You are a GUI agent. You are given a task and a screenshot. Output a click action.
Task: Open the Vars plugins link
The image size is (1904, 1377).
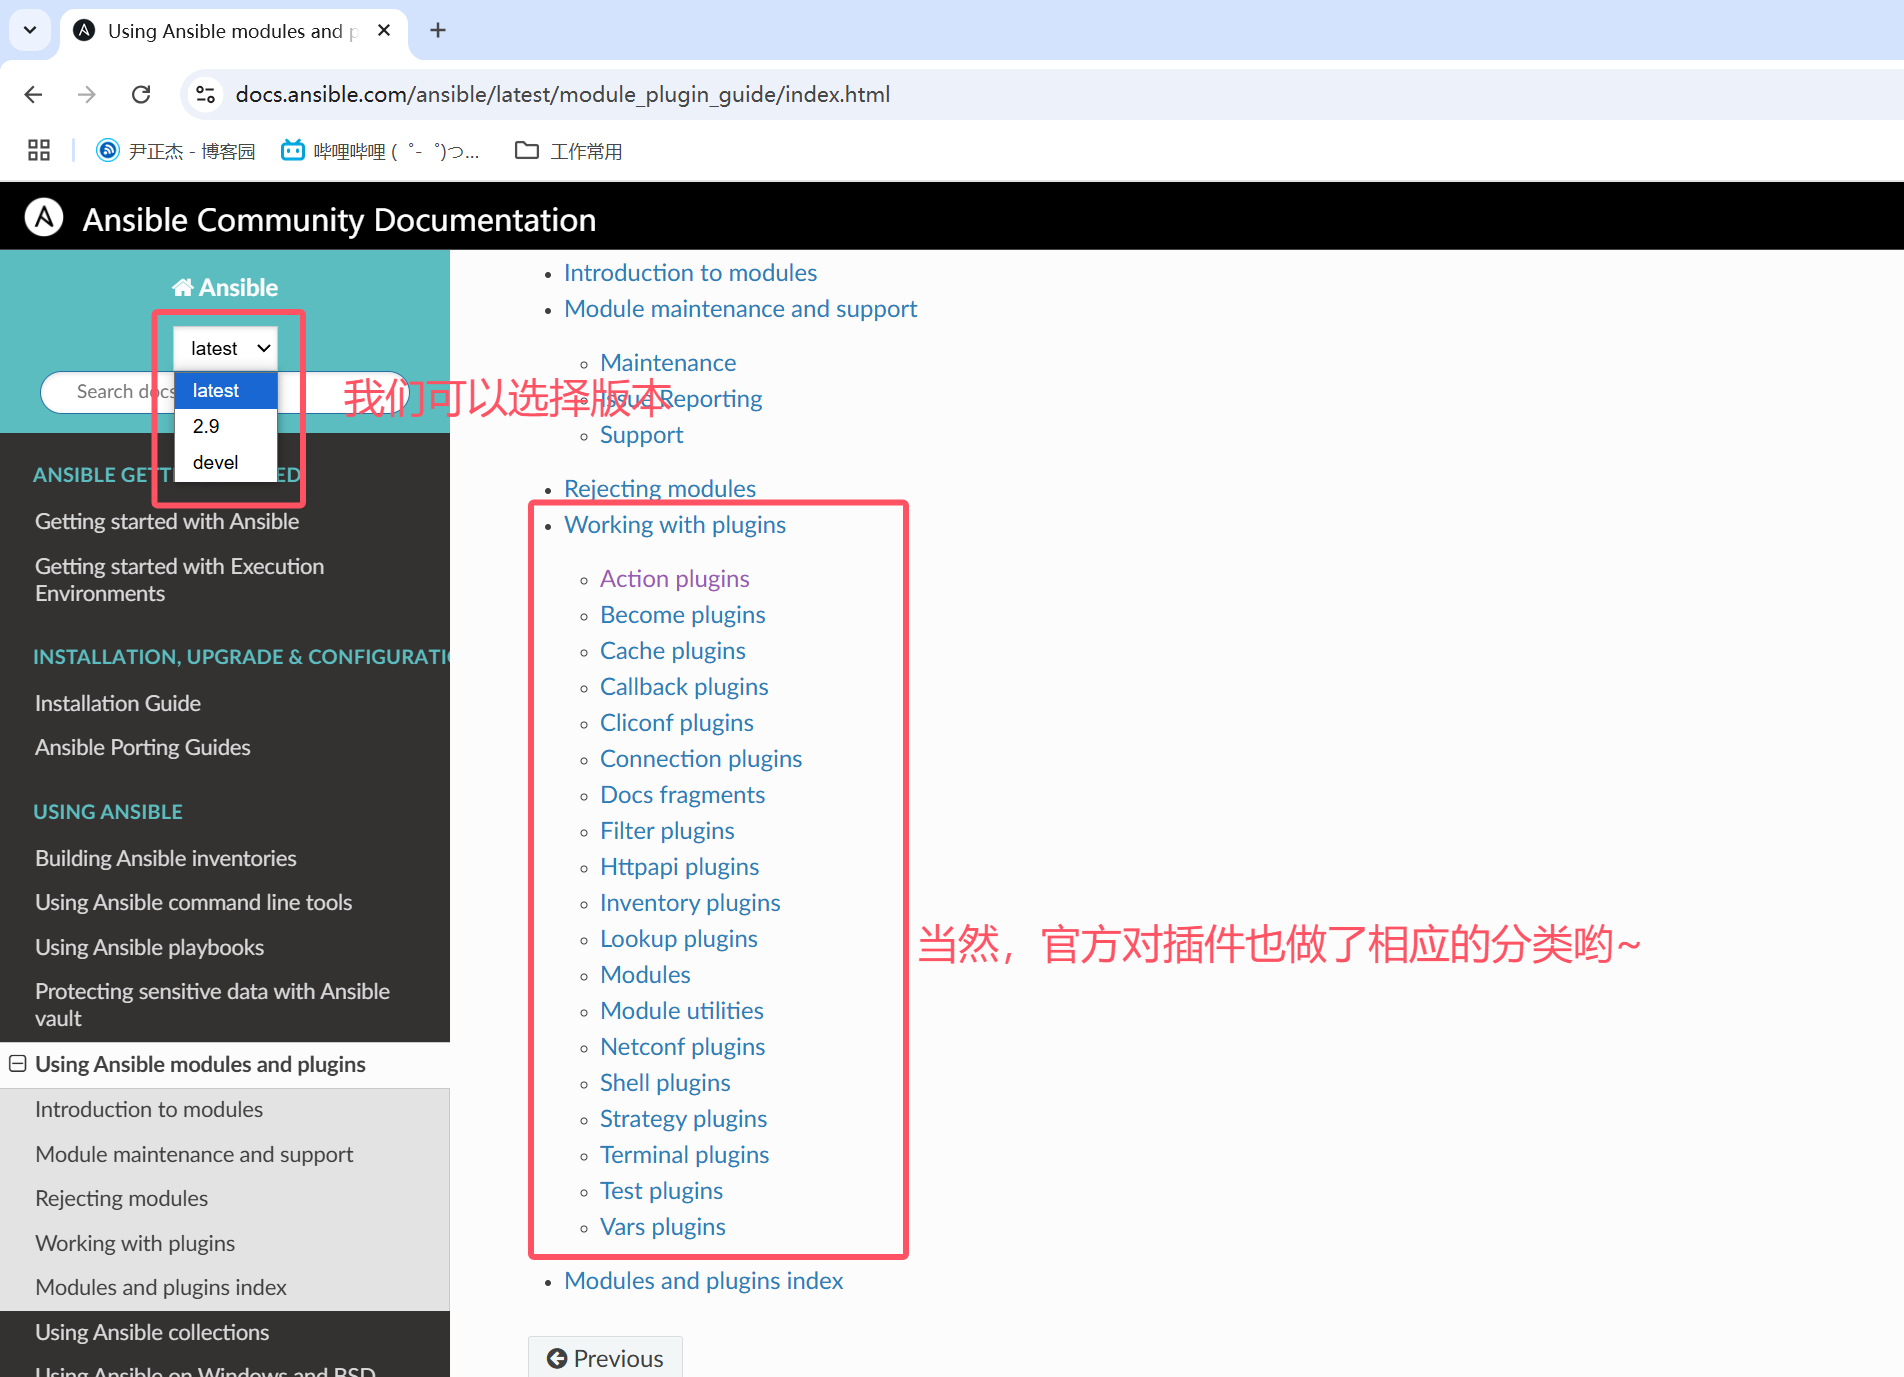(x=663, y=1227)
